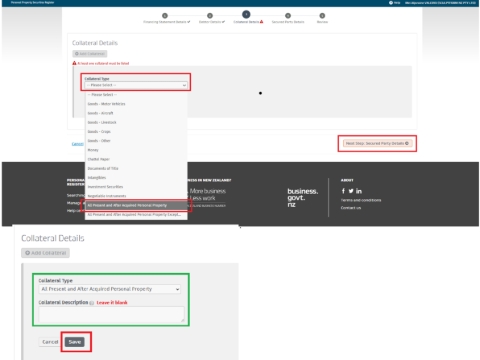The height and width of the screenshot is (360, 480).
Task: Click Collateral Description help icon
Action: (x=92, y=303)
